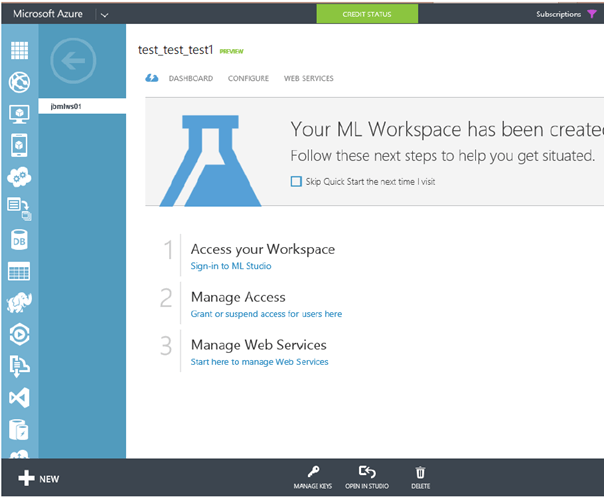Switch to the Configure tab
This screenshot has height=499, width=604.
tap(248, 79)
